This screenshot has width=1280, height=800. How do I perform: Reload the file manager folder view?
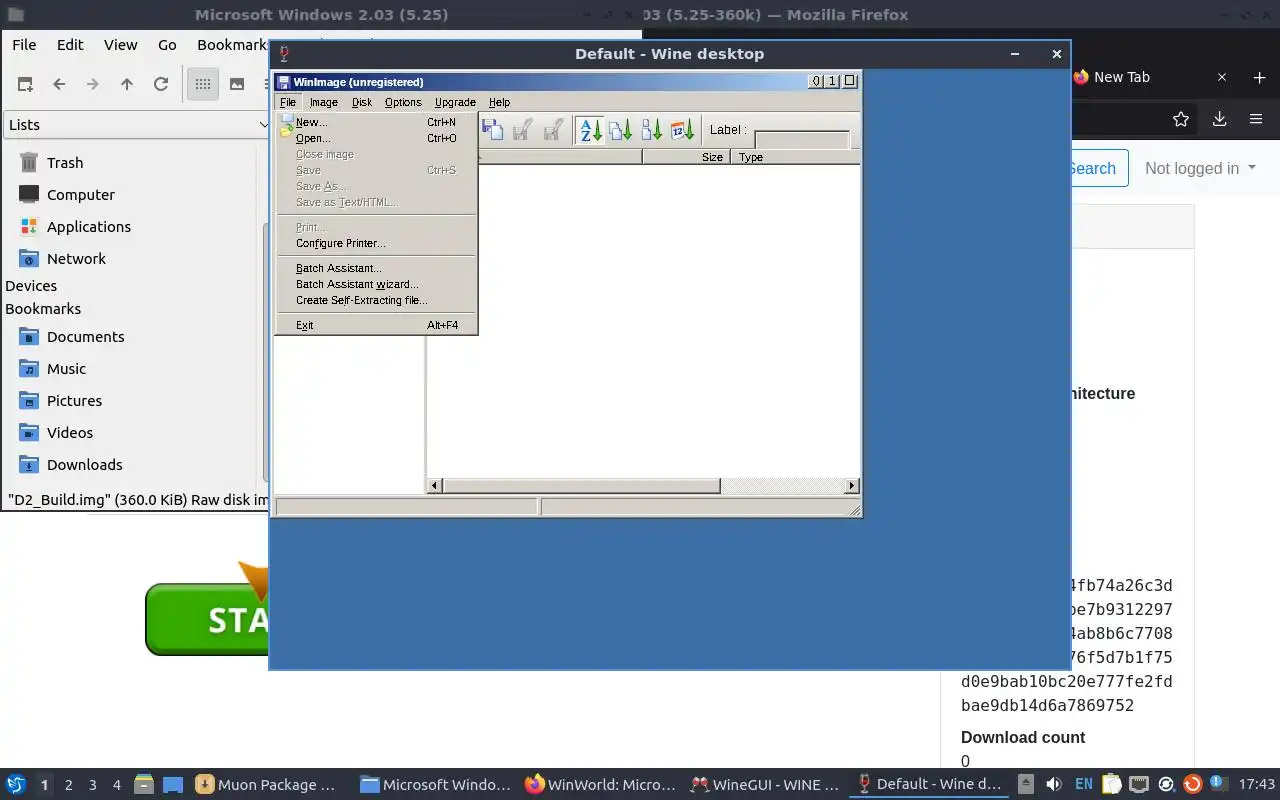click(161, 84)
